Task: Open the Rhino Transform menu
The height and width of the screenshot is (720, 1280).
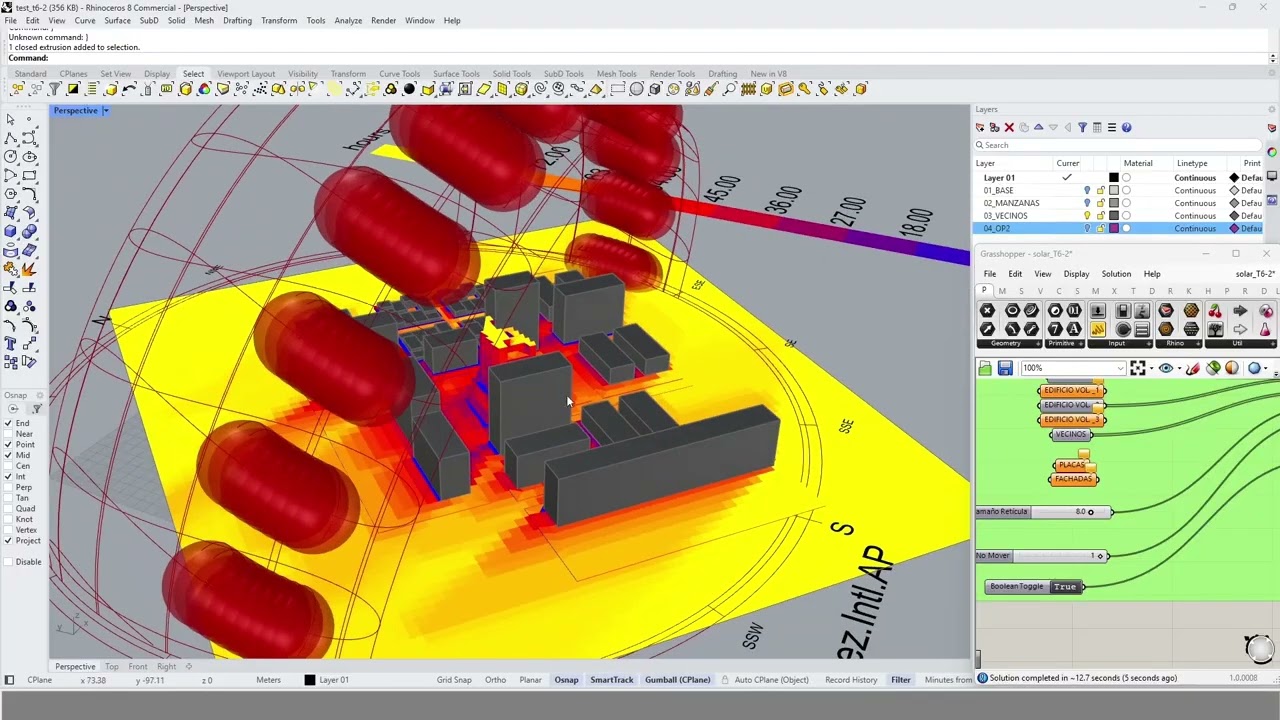Action: point(279,20)
